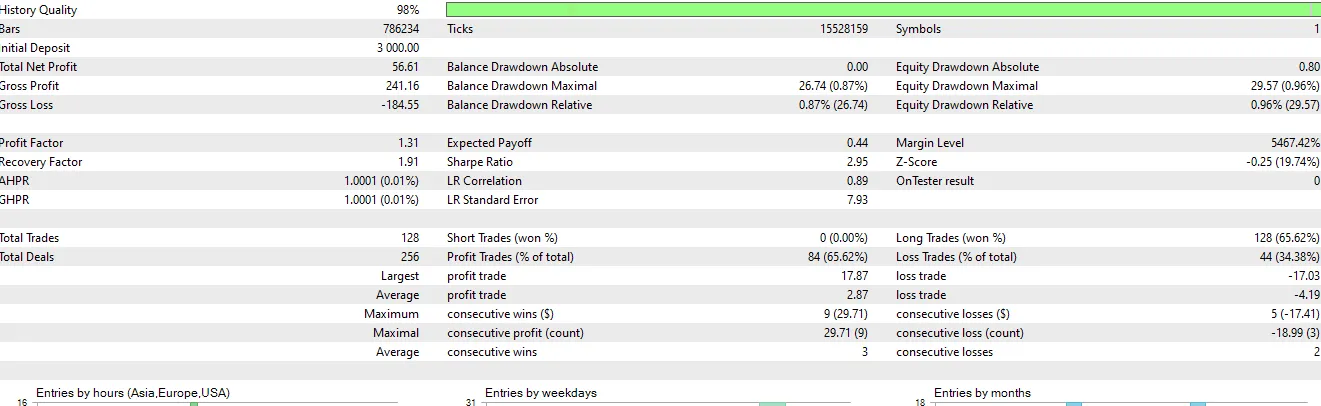Click the Total Net Profit value 56.61

pyautogui.click(x=405, y=67)
